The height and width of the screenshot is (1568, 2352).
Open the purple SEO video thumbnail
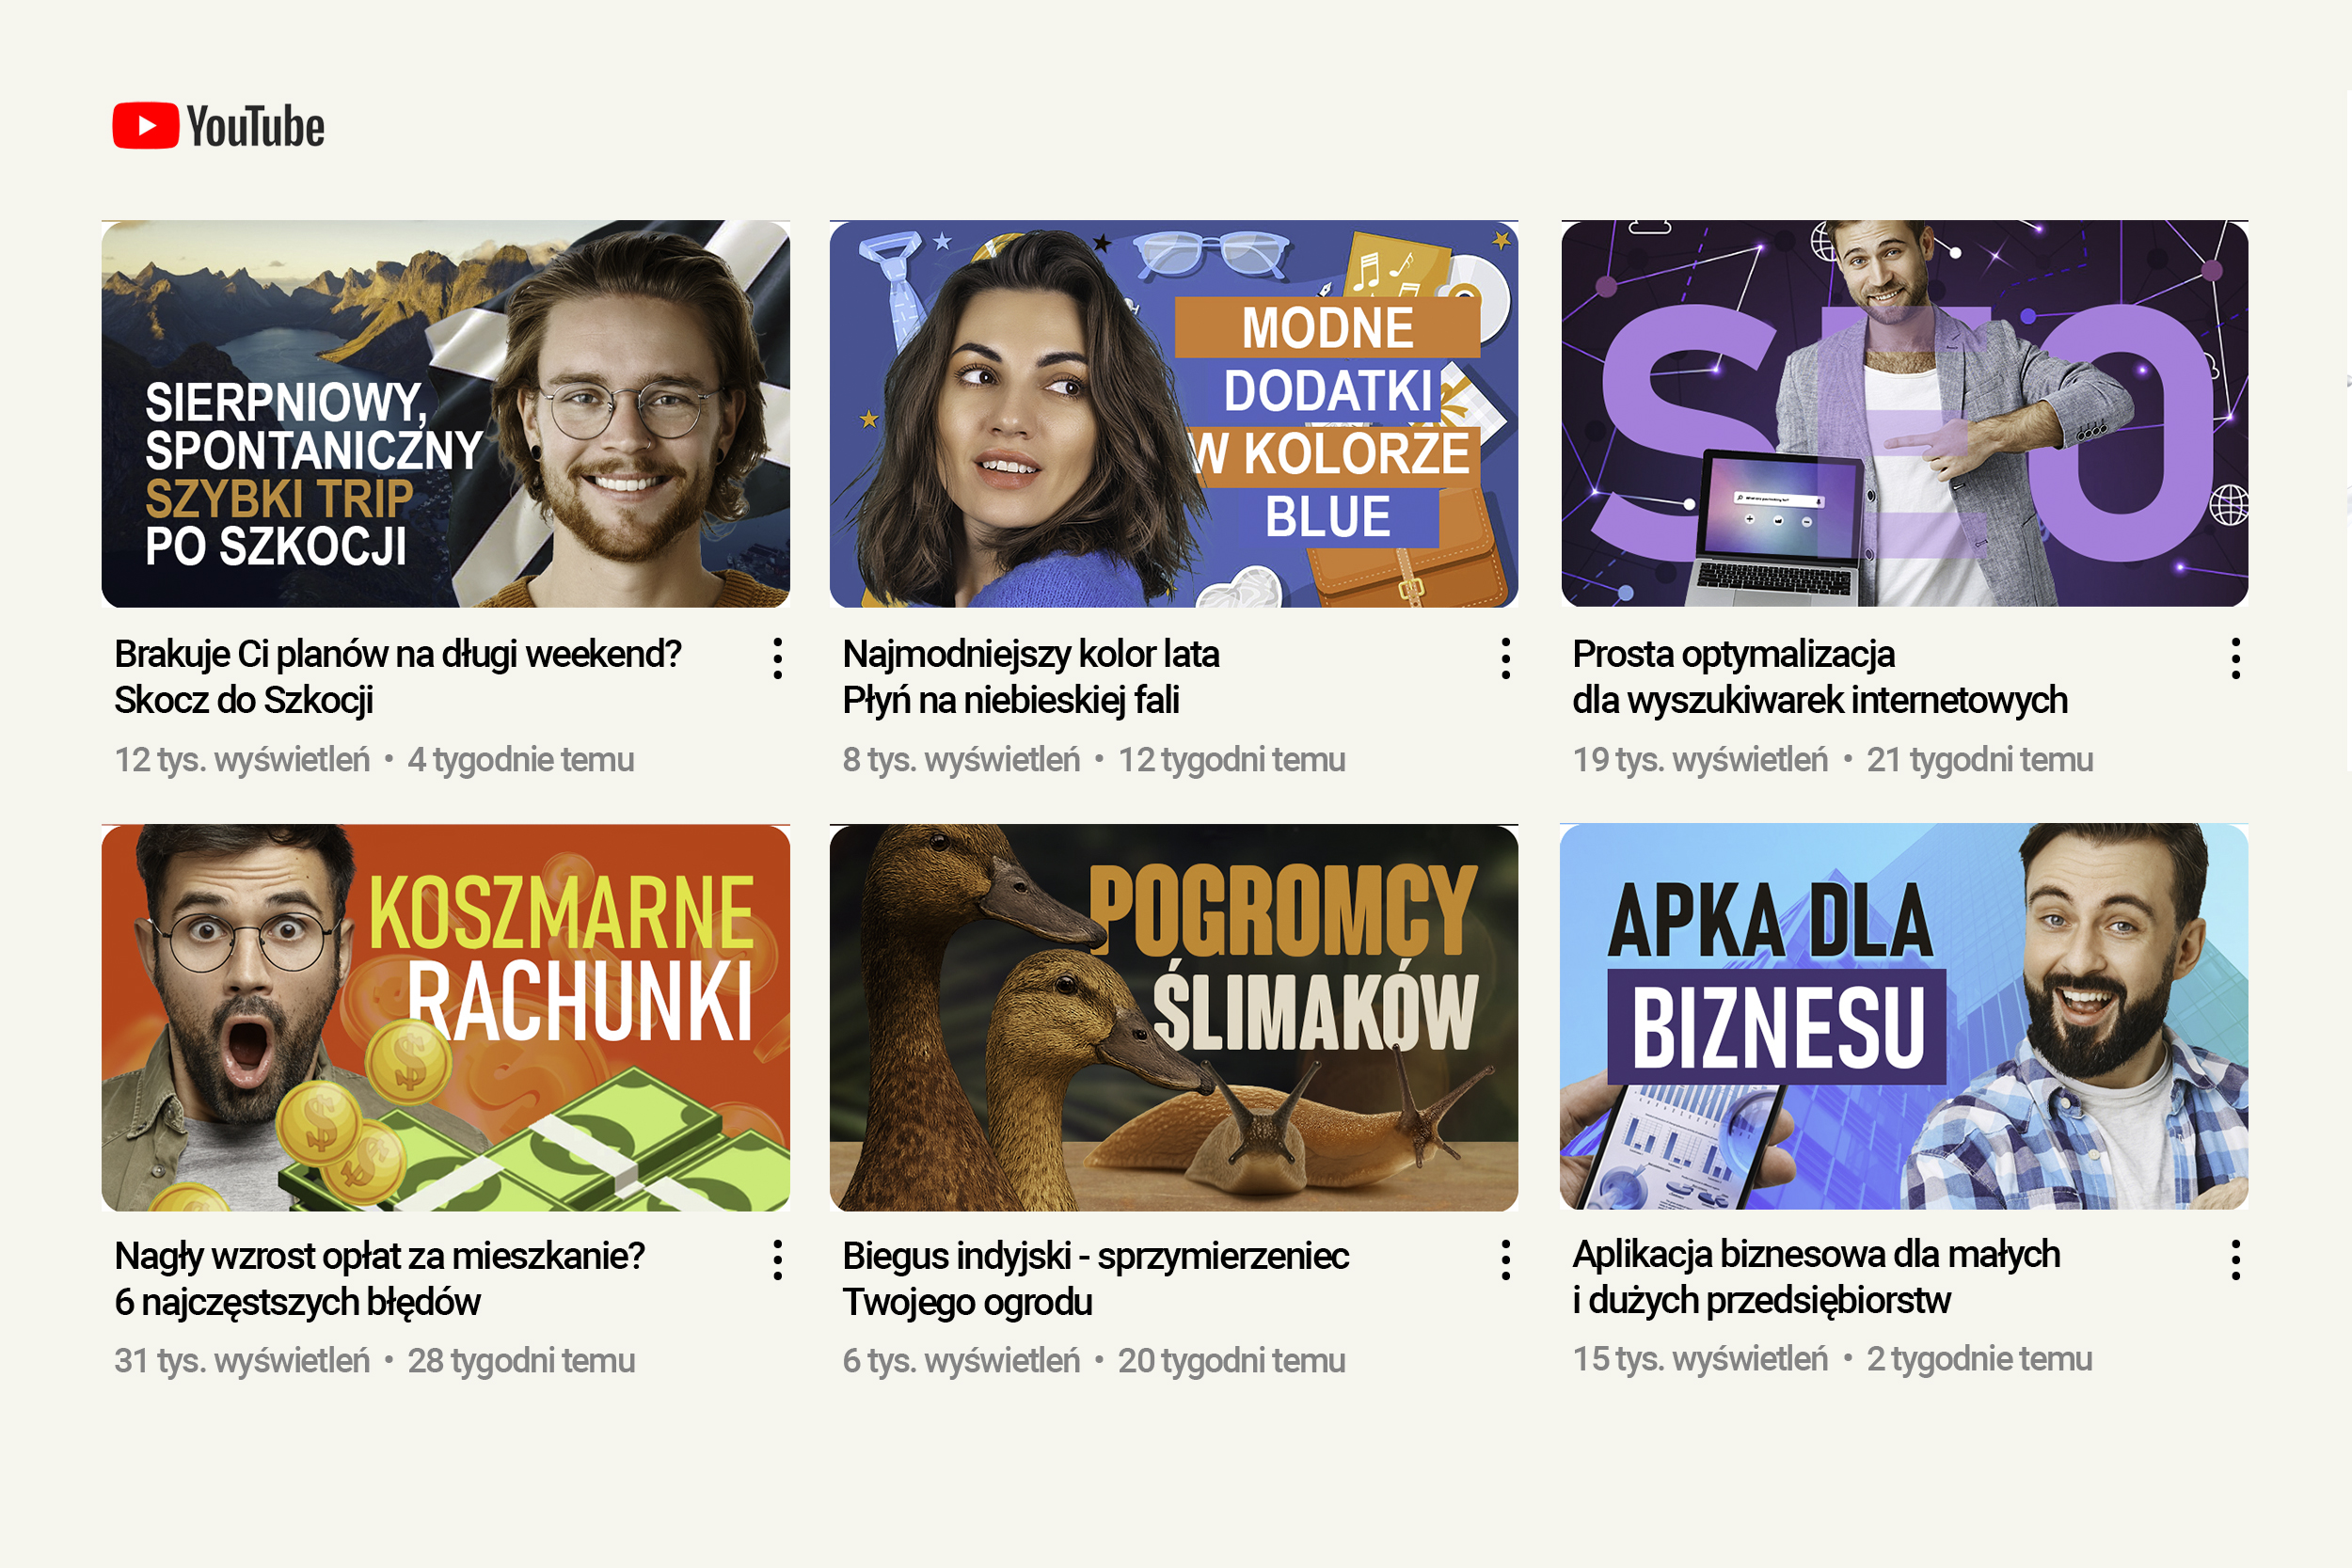[x=1904, y=413]
